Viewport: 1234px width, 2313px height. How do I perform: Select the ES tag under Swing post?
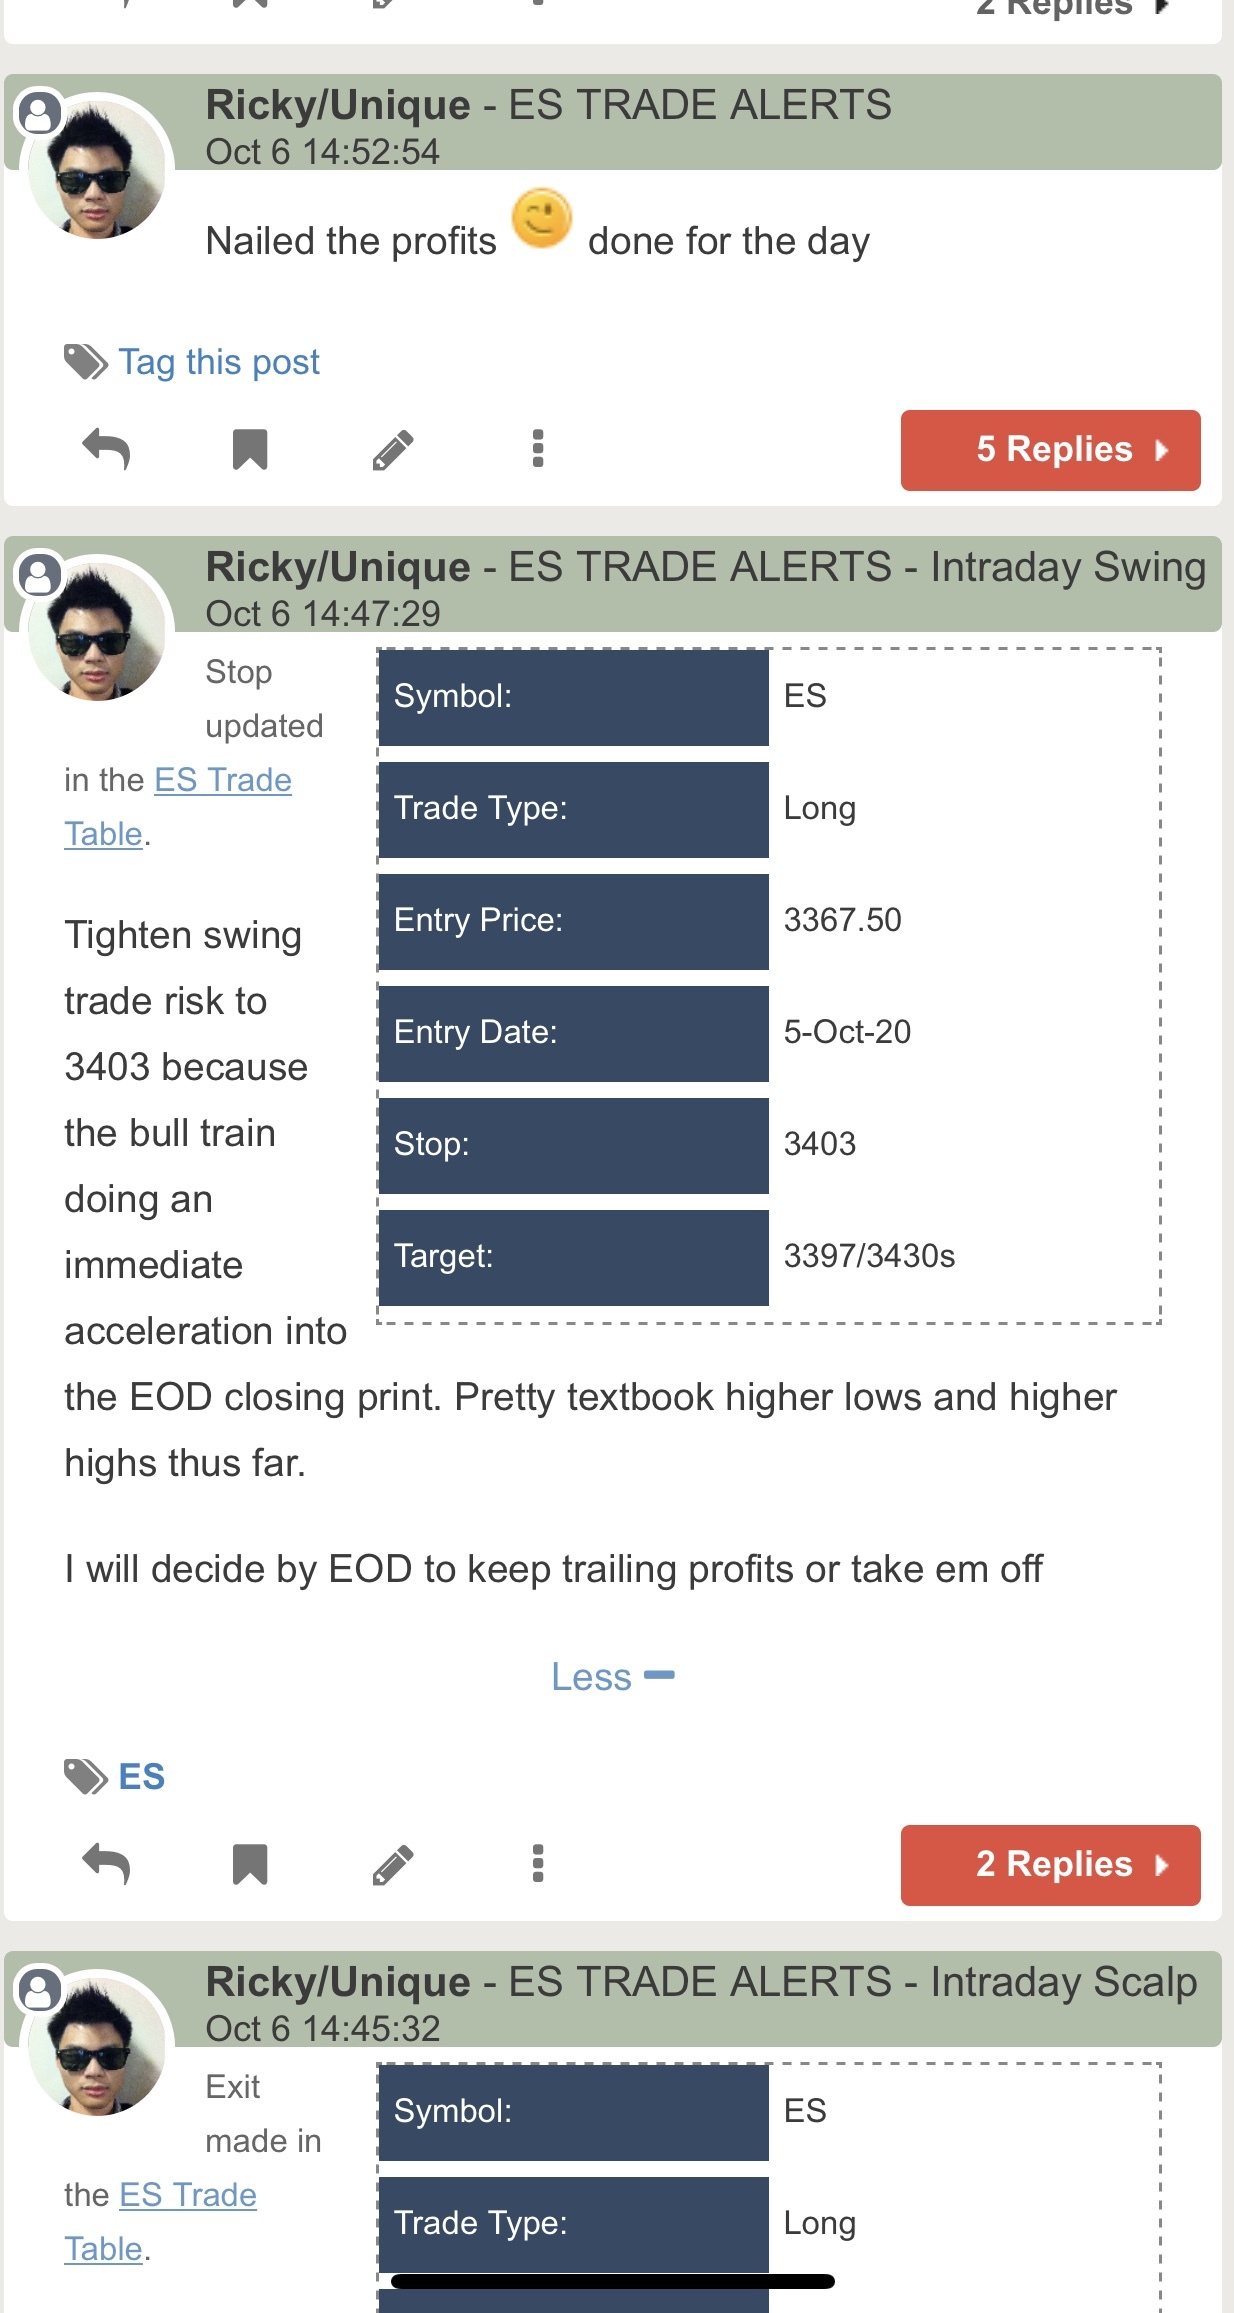click(x=141, y=1777)
